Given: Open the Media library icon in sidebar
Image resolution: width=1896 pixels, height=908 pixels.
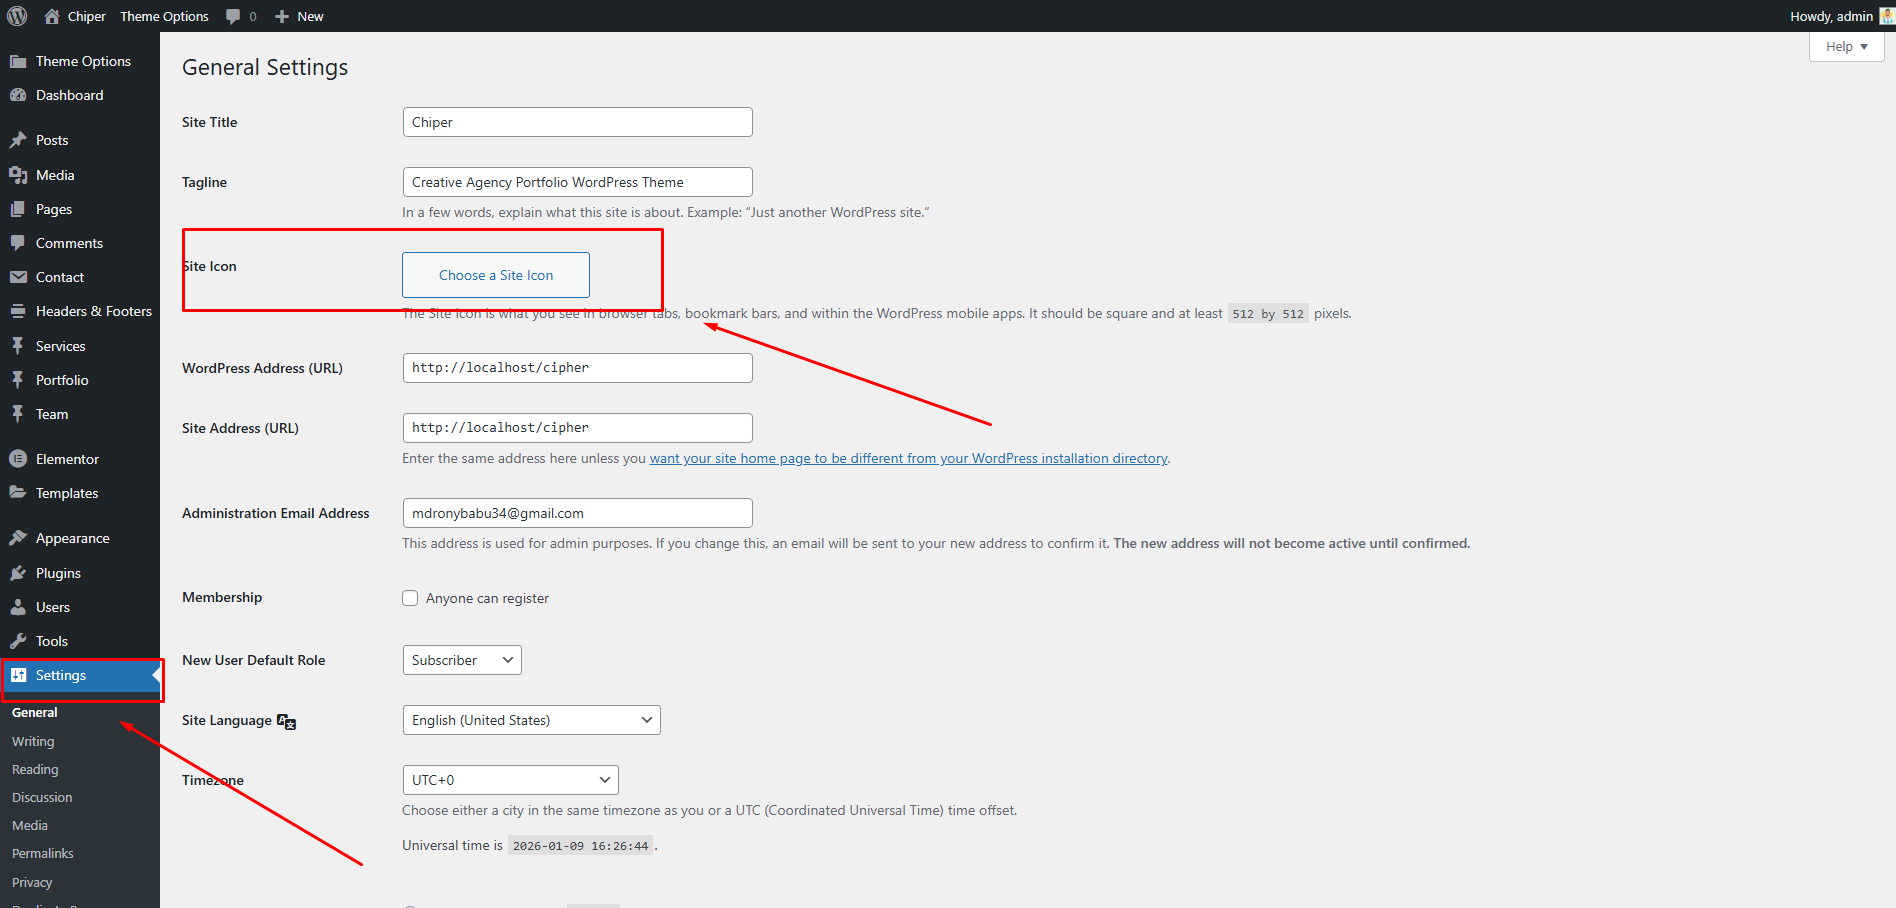Looking at the screenshot, I should pyautogui.click(x=18, y=175).
